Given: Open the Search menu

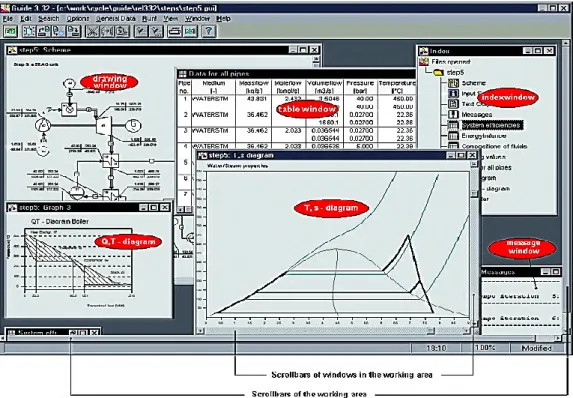Looking at the screenshot, I should coord(48,19).
